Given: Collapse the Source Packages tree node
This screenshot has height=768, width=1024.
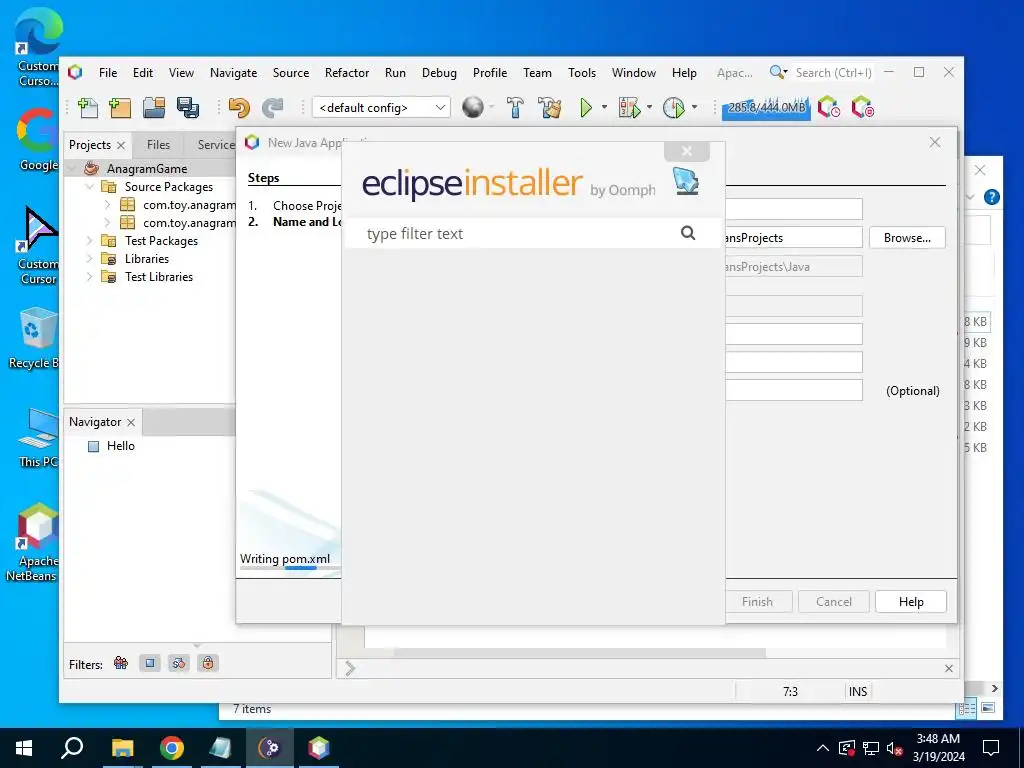Looking at the screenshot, I should pyautogui.click(x=89, y=187).
